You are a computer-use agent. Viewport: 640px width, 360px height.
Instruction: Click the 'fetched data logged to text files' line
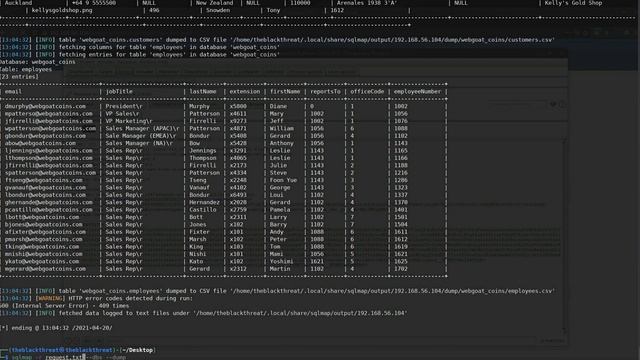(x=204, y=313)
